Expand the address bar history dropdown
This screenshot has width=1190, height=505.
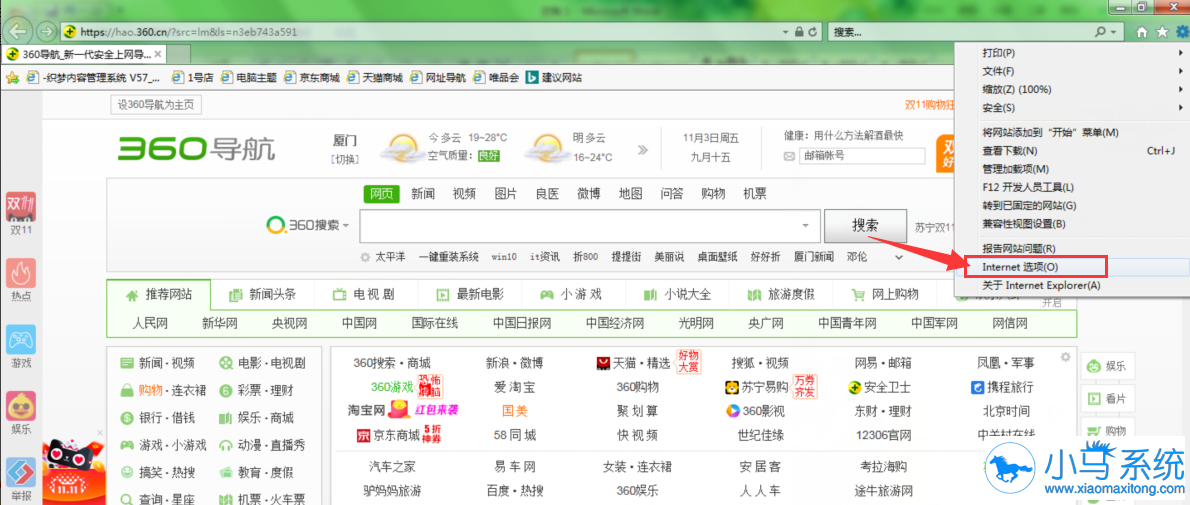point(785,33)
